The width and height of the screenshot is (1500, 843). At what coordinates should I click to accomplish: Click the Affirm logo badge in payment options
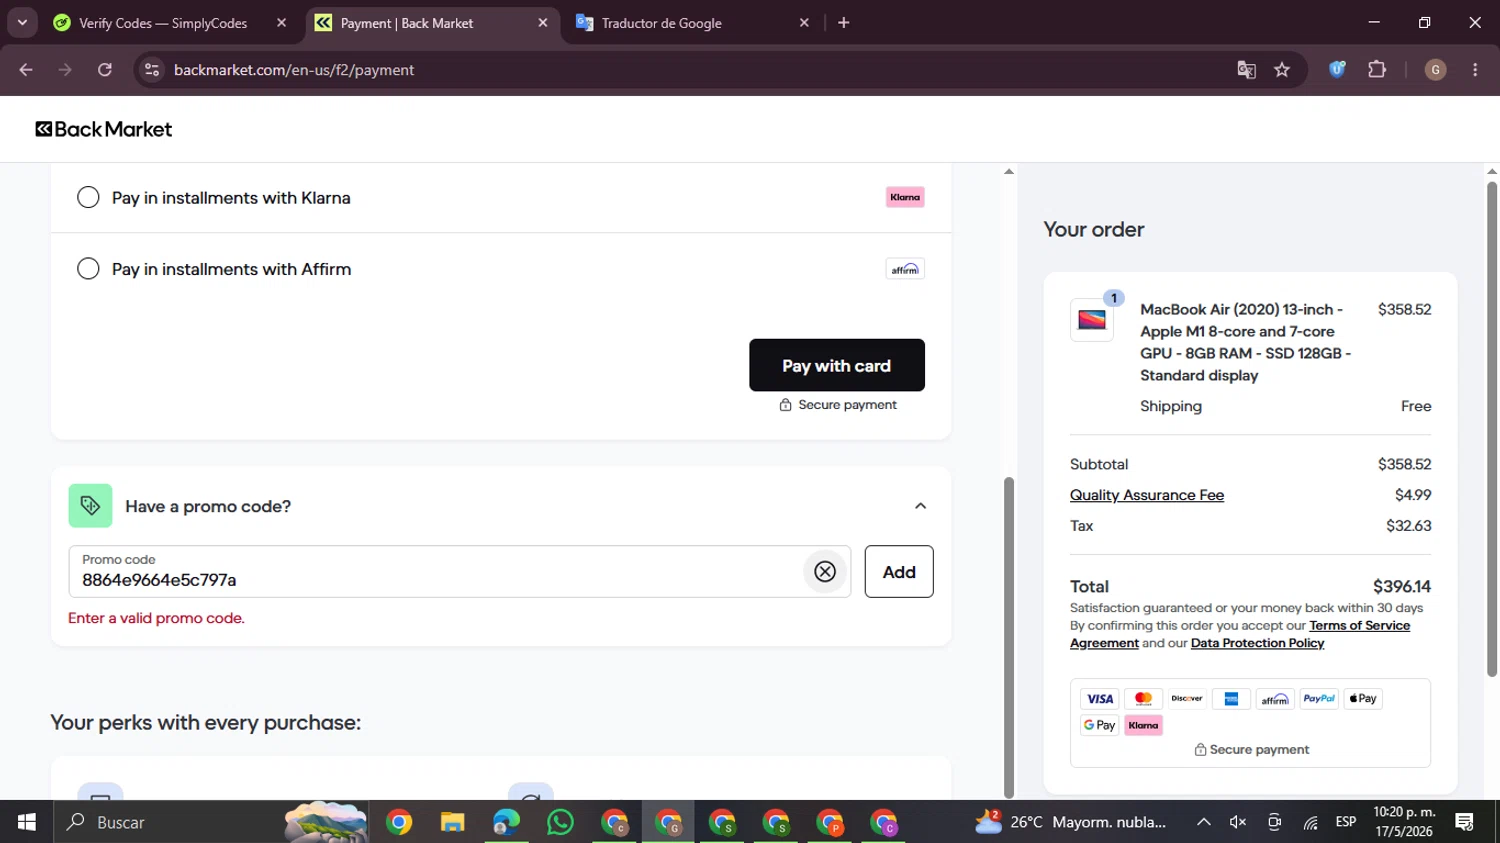[905, 269]
